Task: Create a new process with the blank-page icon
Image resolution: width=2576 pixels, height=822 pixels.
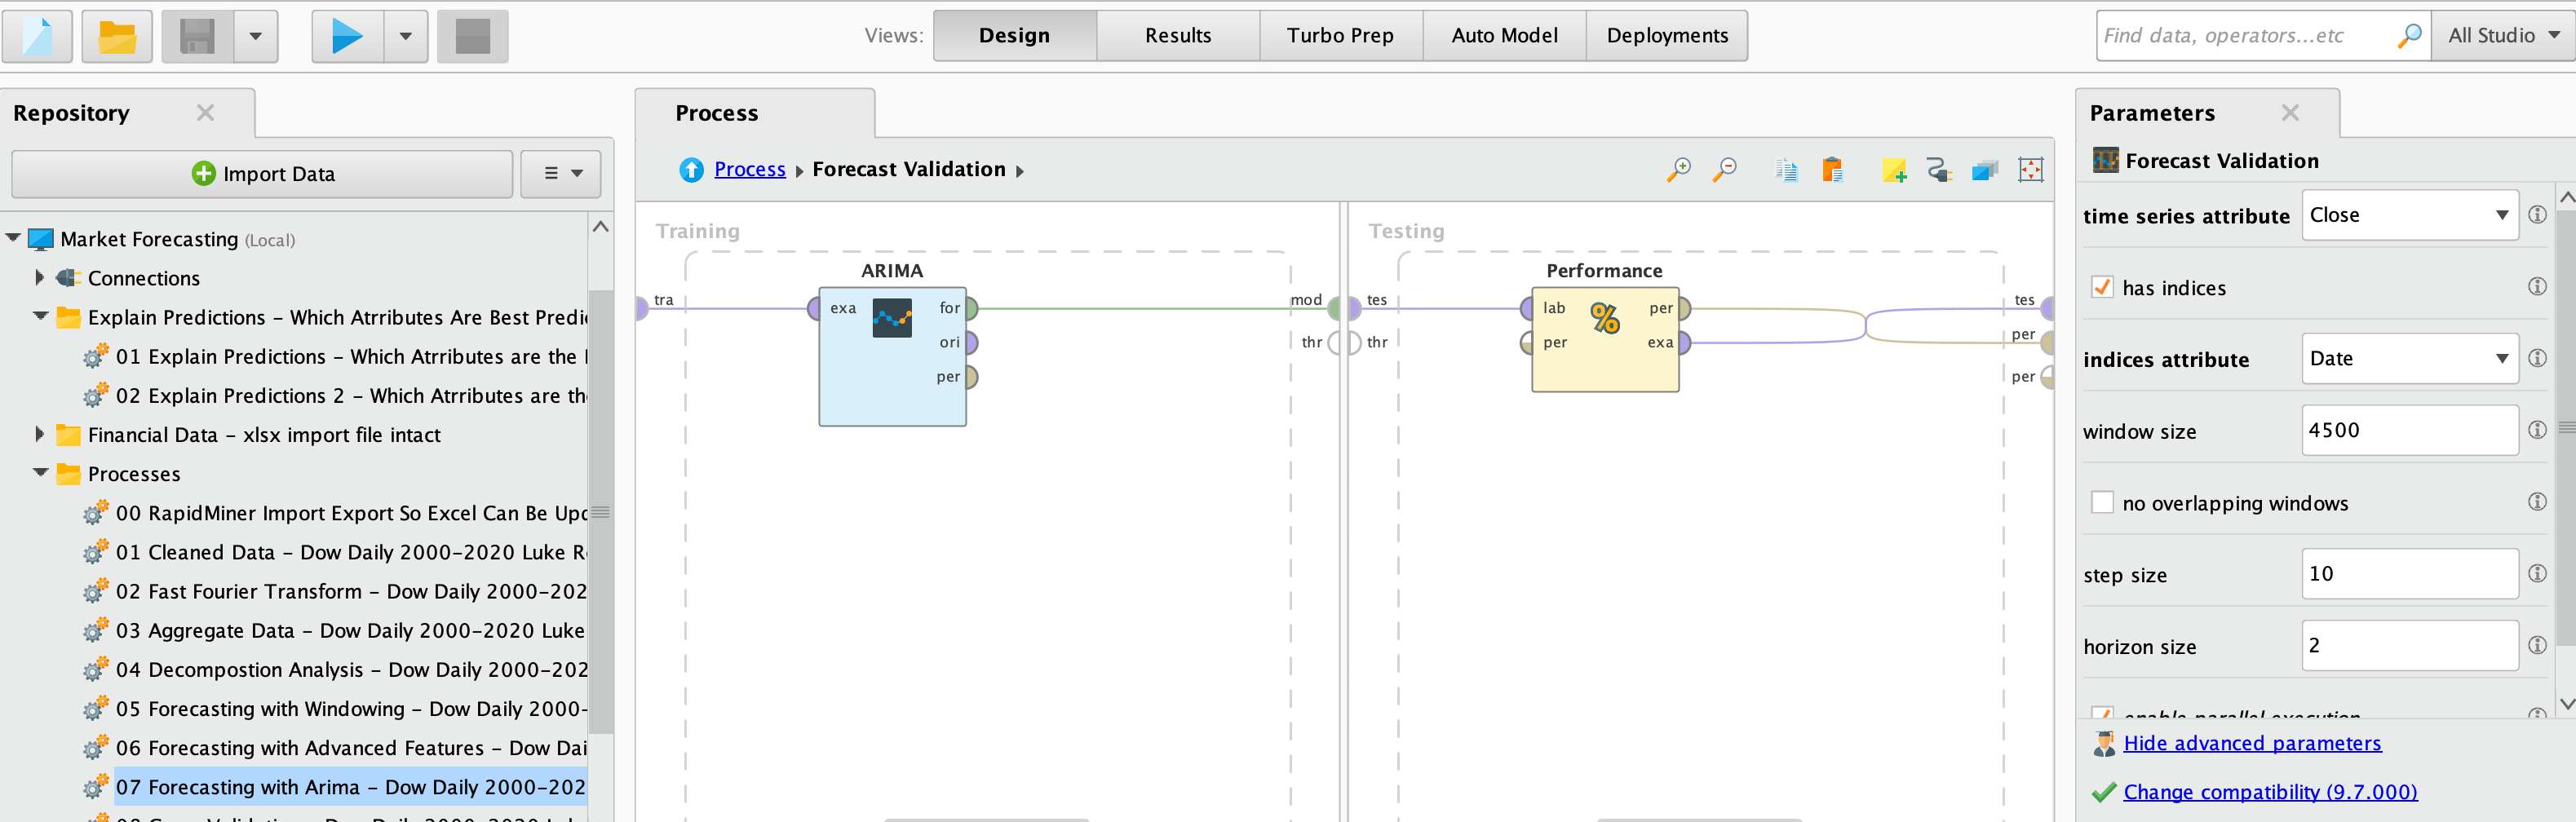Action: pos(37,36)
